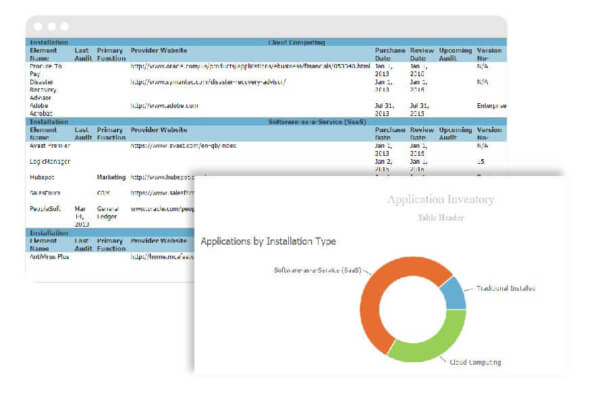Select the PeopleSoft element name
This screenshot has width=600, height=408.
click(45, 209)
